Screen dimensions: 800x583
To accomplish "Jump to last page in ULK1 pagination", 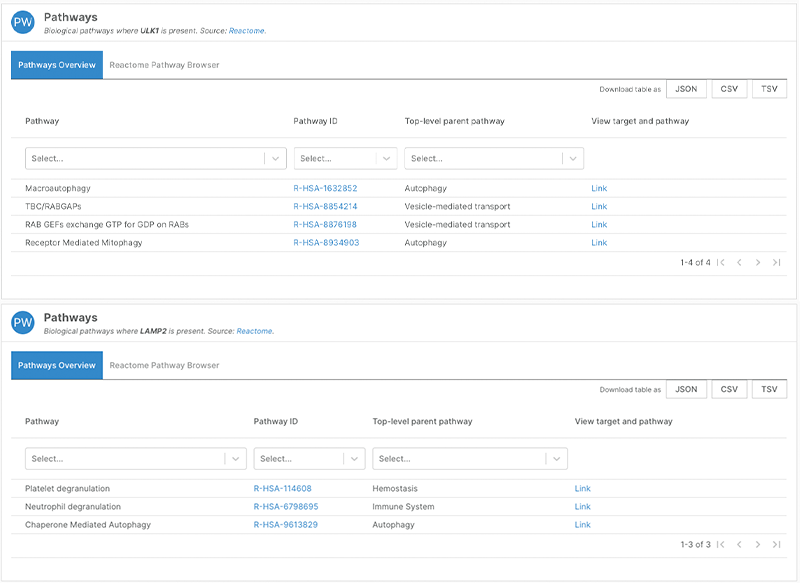I will (778, 263).
